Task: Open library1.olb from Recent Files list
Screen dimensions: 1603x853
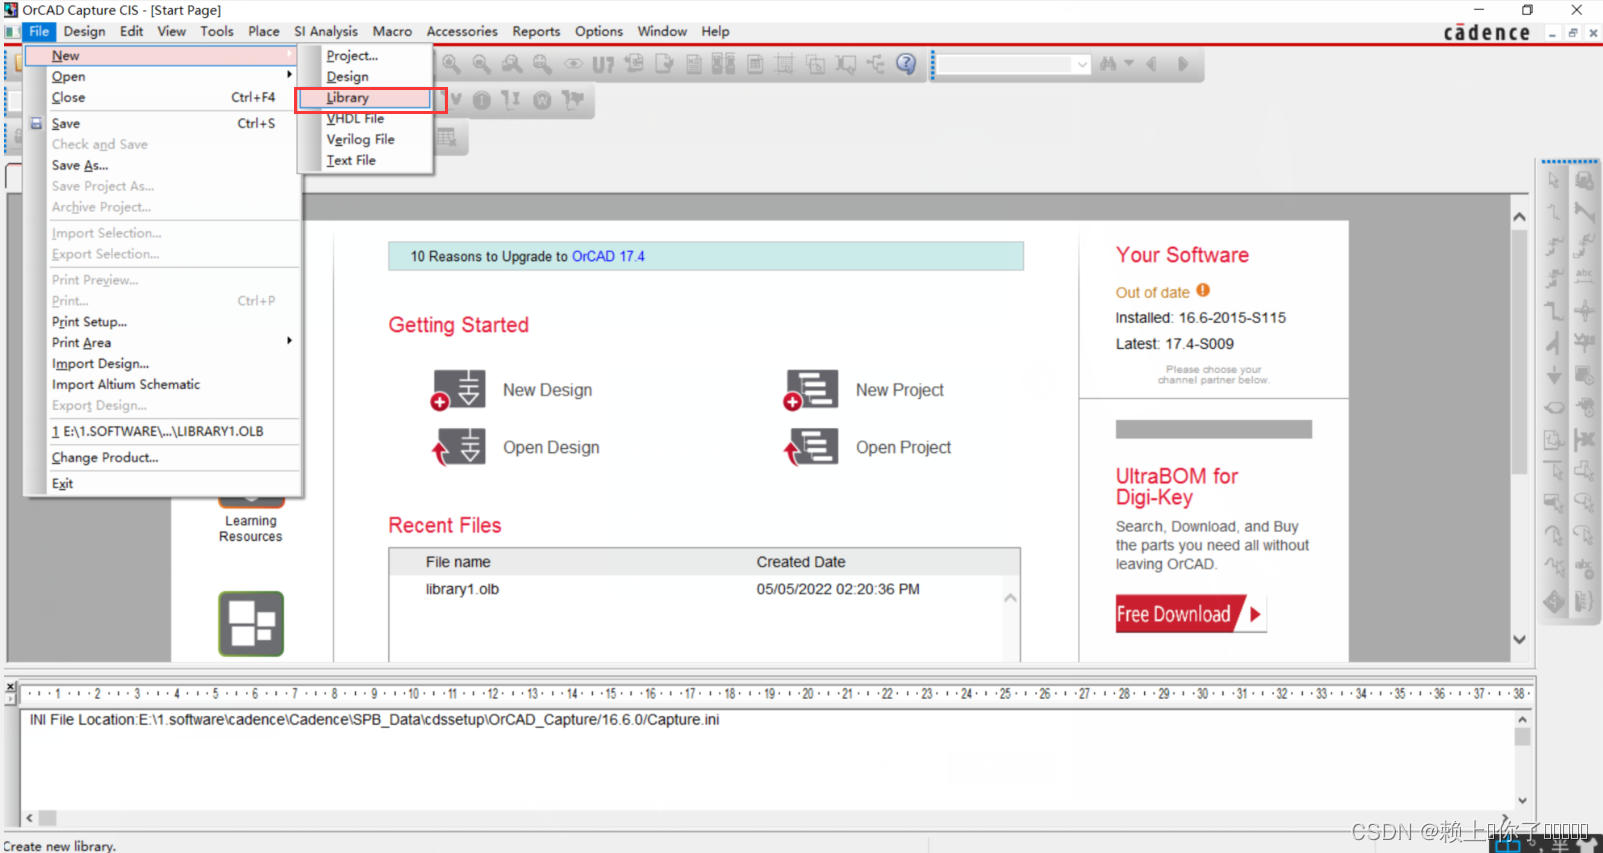Action: (462, 590)
